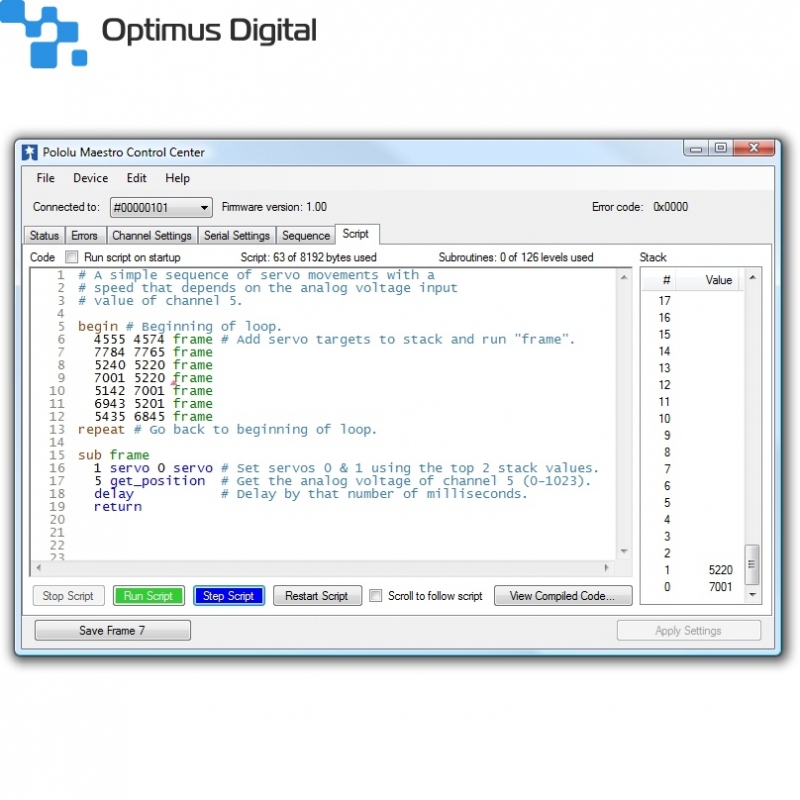Click code line '5435 6845 frame'
800x800 pixels.
153,416
